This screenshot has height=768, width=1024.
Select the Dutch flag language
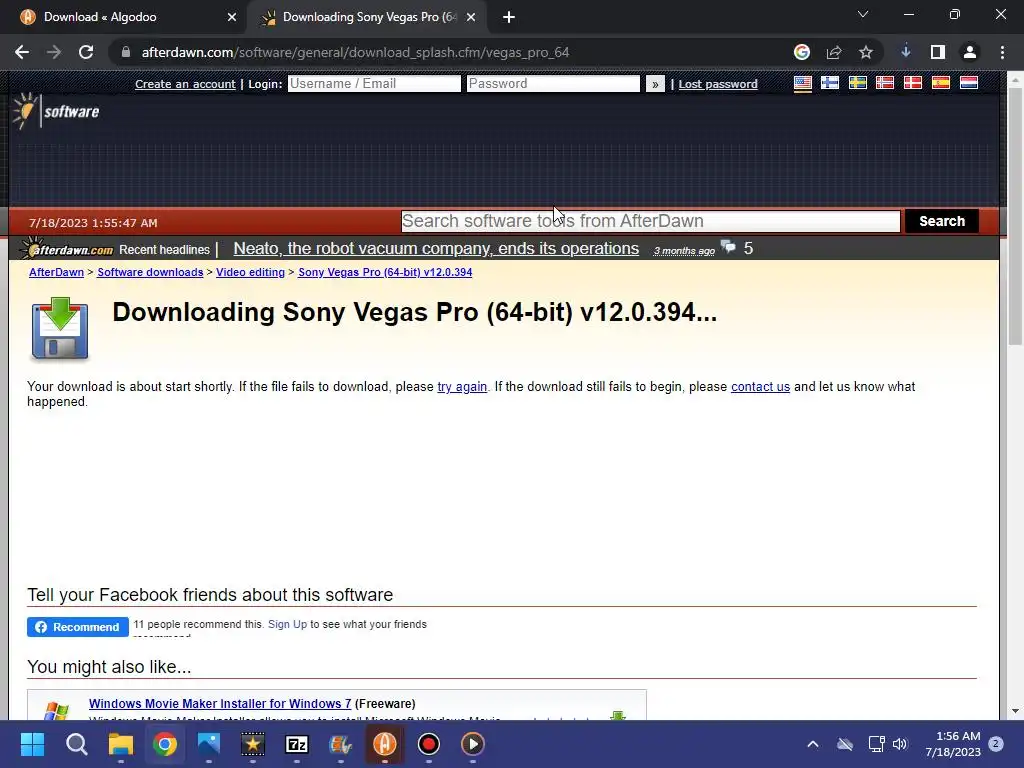click(968, 84)
